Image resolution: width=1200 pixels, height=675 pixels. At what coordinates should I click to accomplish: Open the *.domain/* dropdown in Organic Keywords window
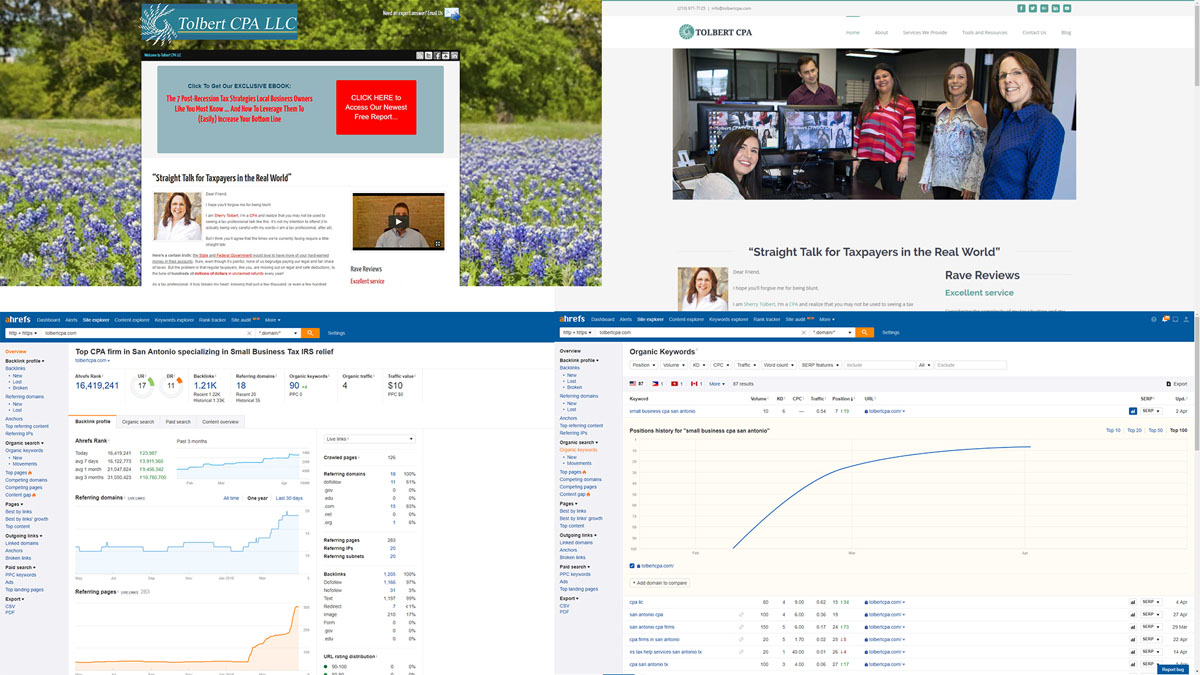click(830, 332)
